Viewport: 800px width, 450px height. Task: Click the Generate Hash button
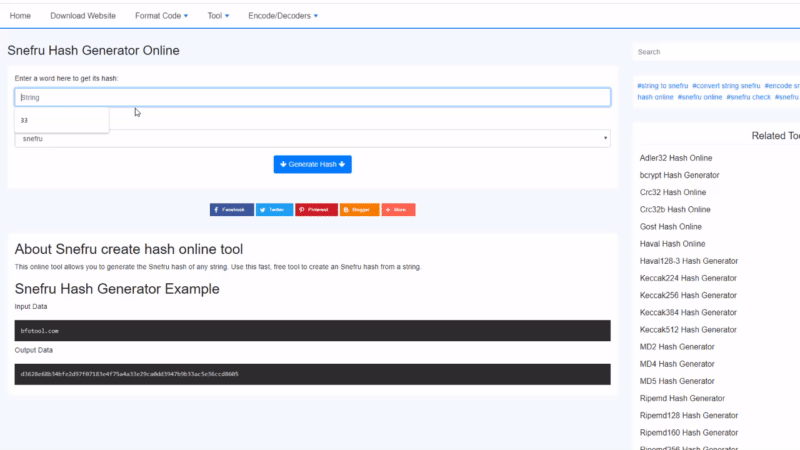point(312,164)
